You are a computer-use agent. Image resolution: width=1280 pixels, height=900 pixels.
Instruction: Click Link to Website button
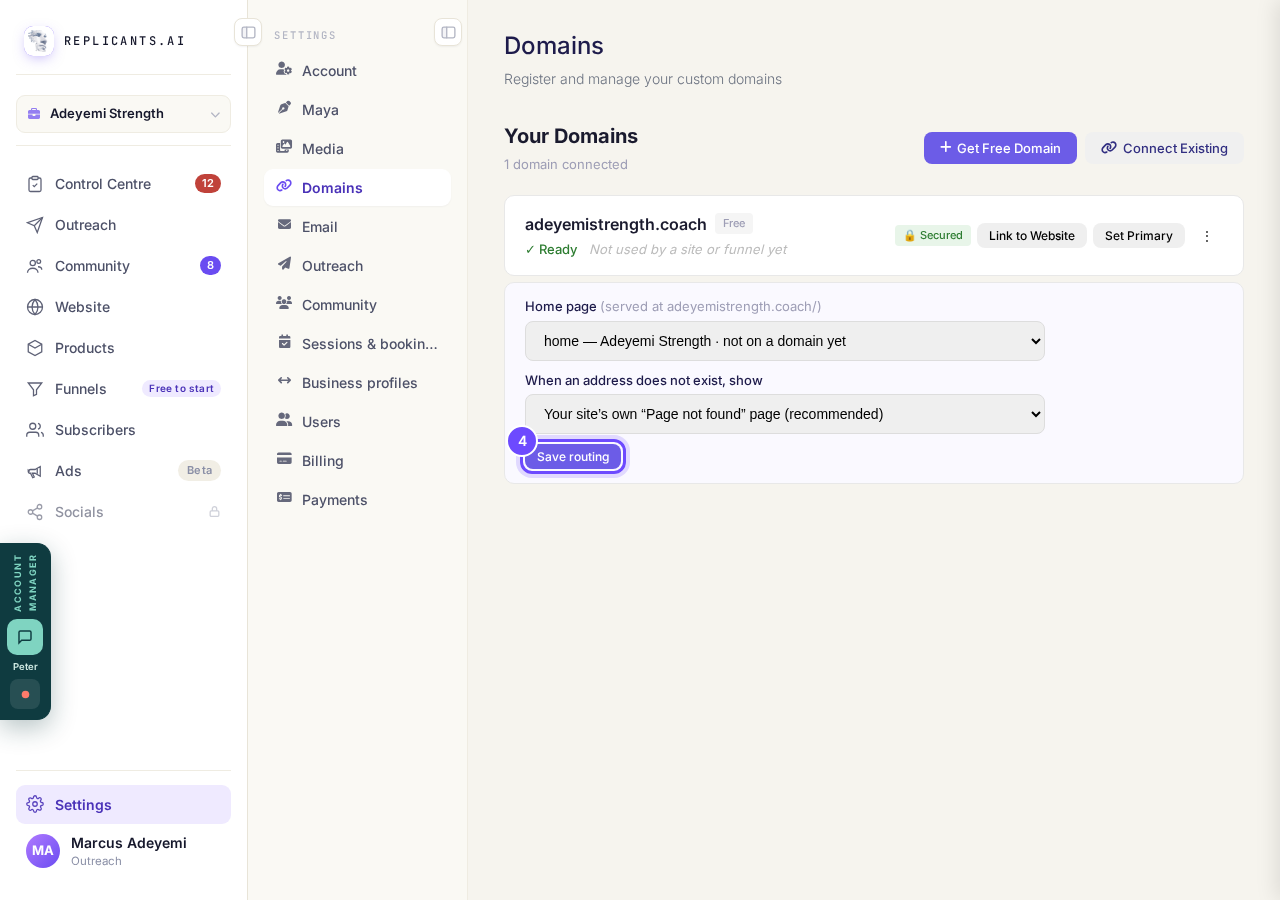pyautogui.click(x=1032, y=236)
